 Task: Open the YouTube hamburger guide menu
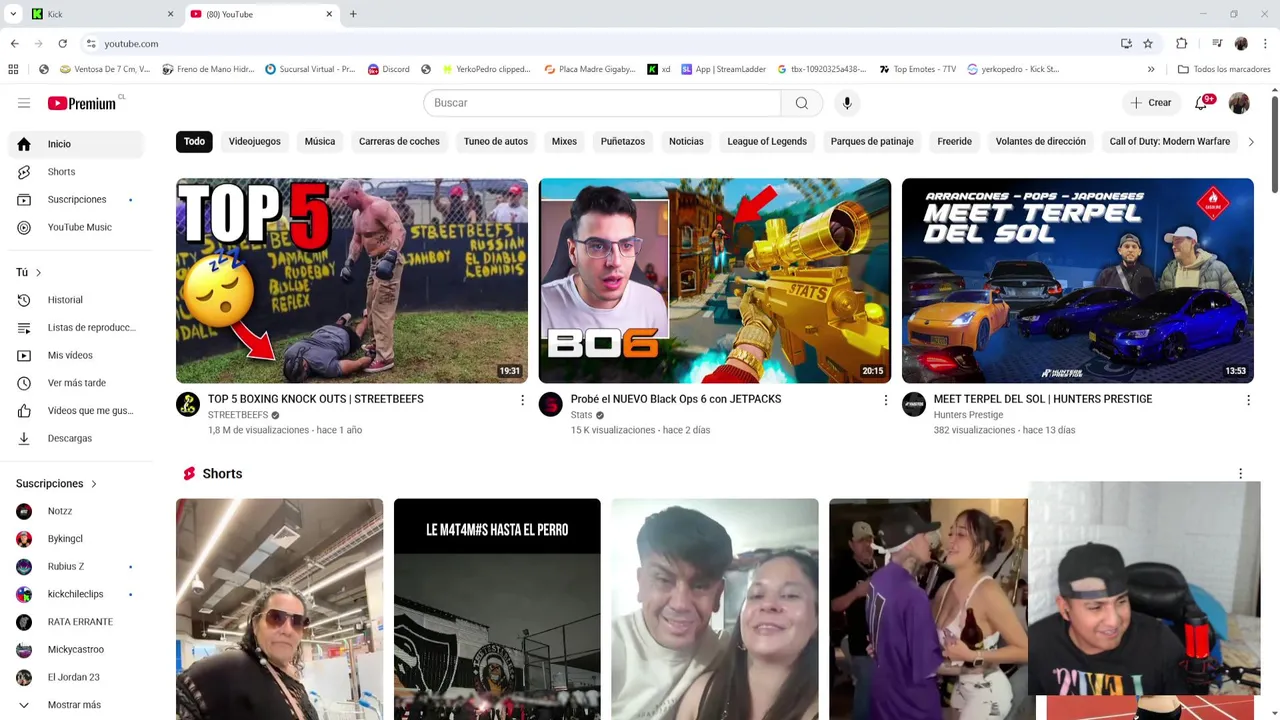pyautogui.click(x=24, y=103)
